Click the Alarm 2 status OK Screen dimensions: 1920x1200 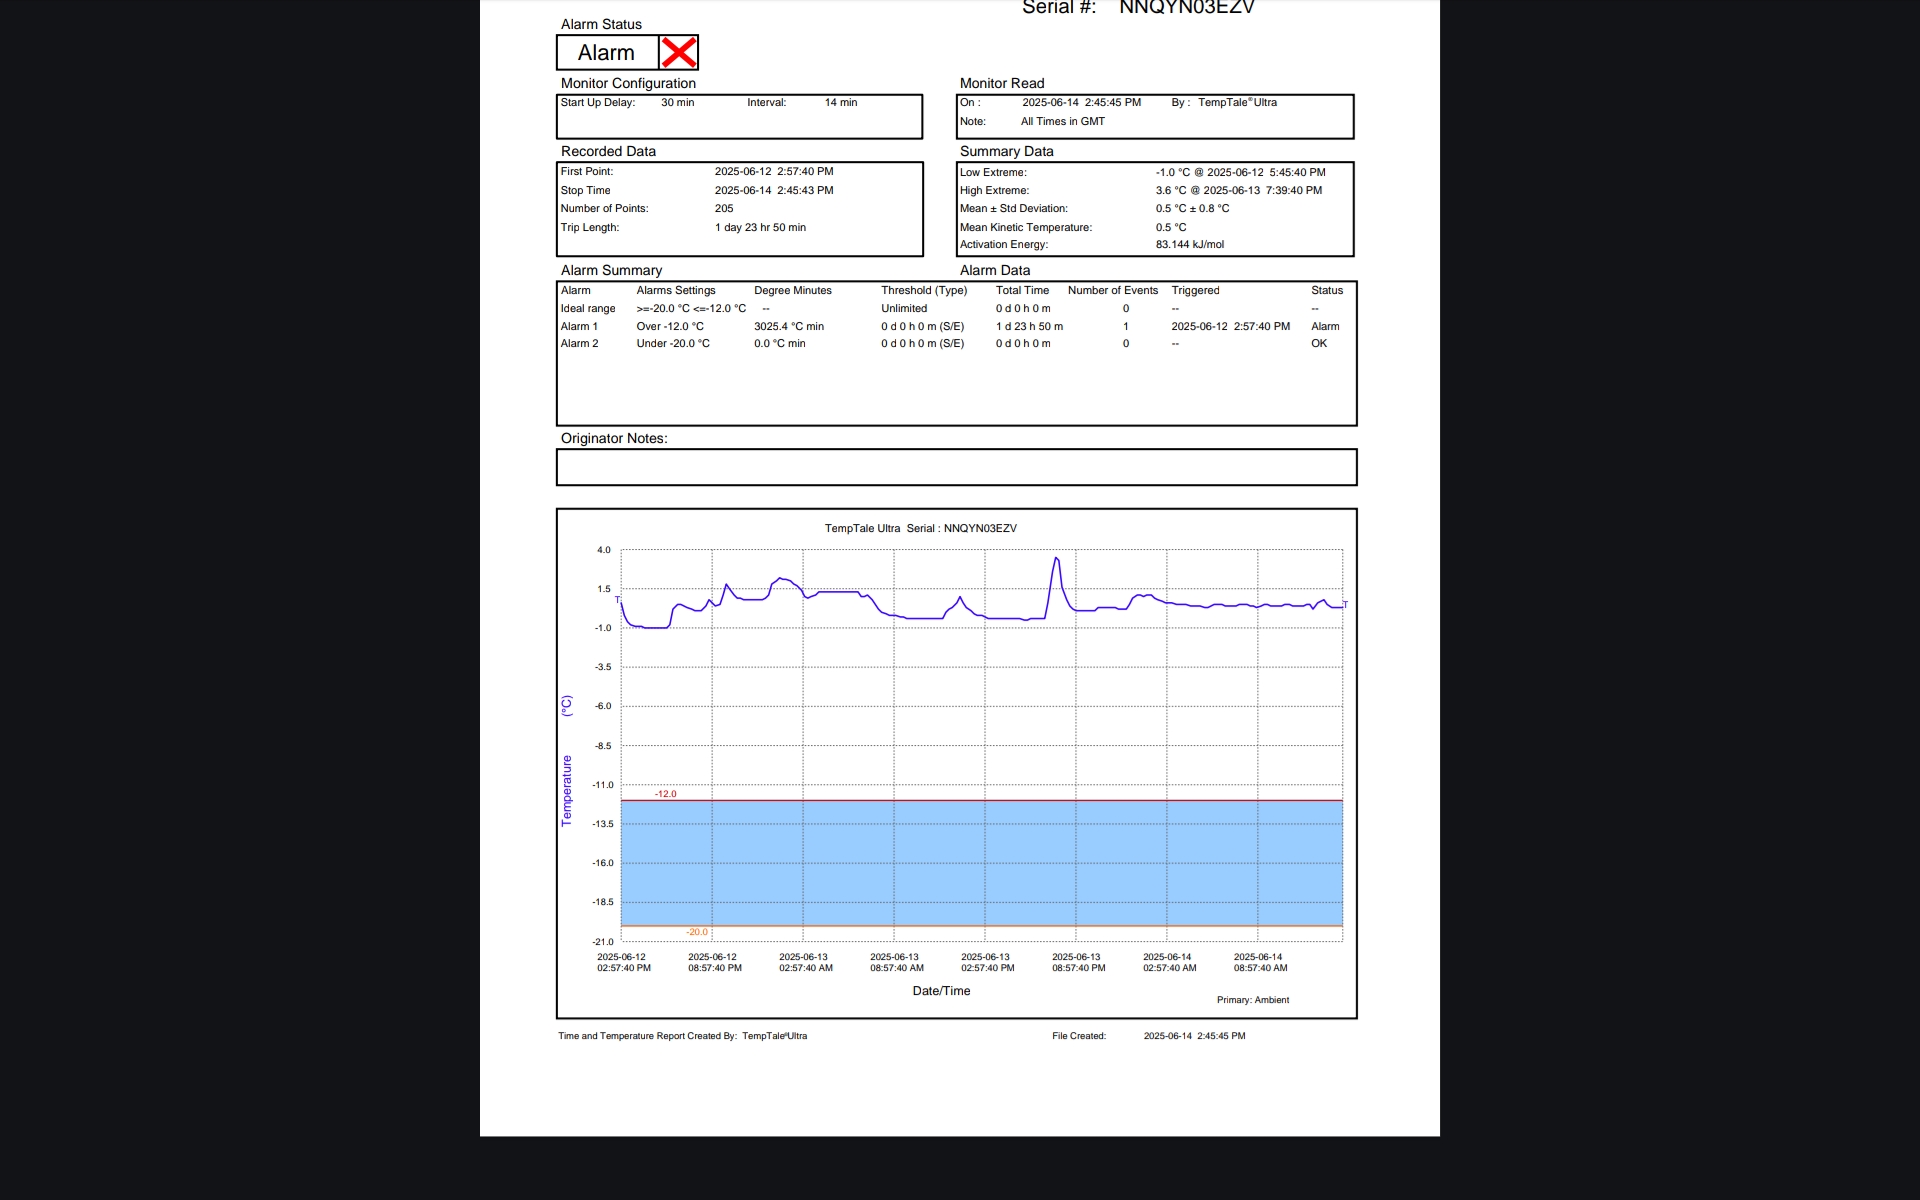tap(1319, 344)
